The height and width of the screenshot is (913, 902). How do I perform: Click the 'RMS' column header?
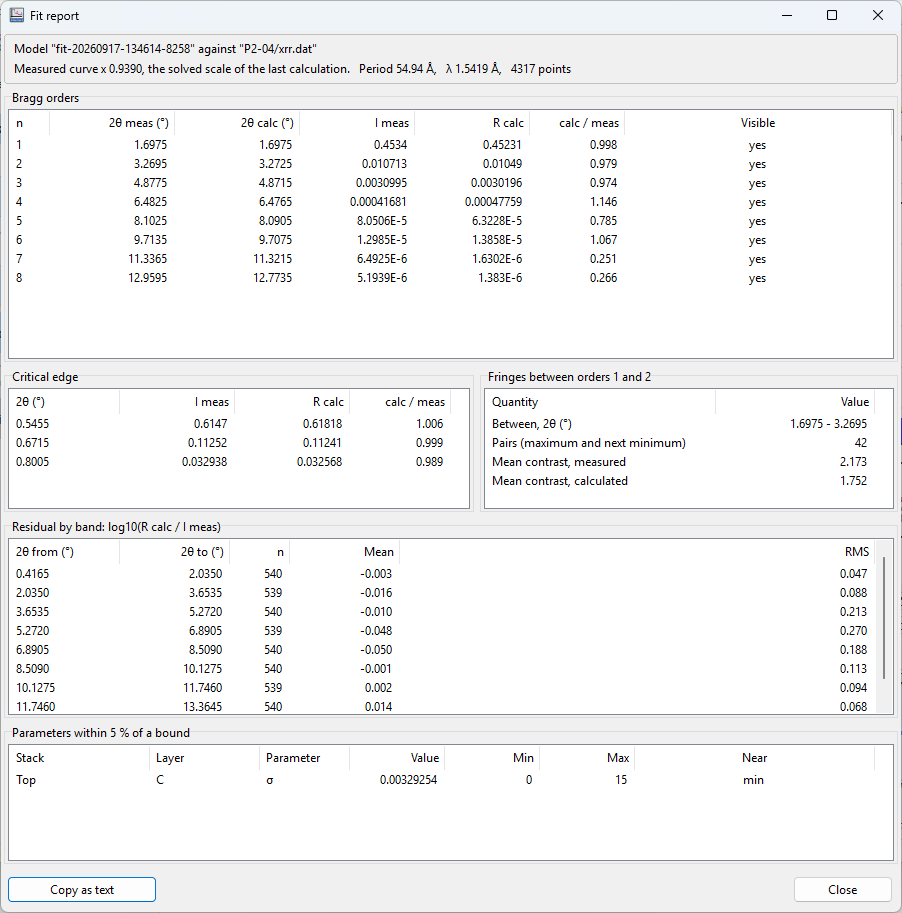pyautogui.click(x=857, y=551)
